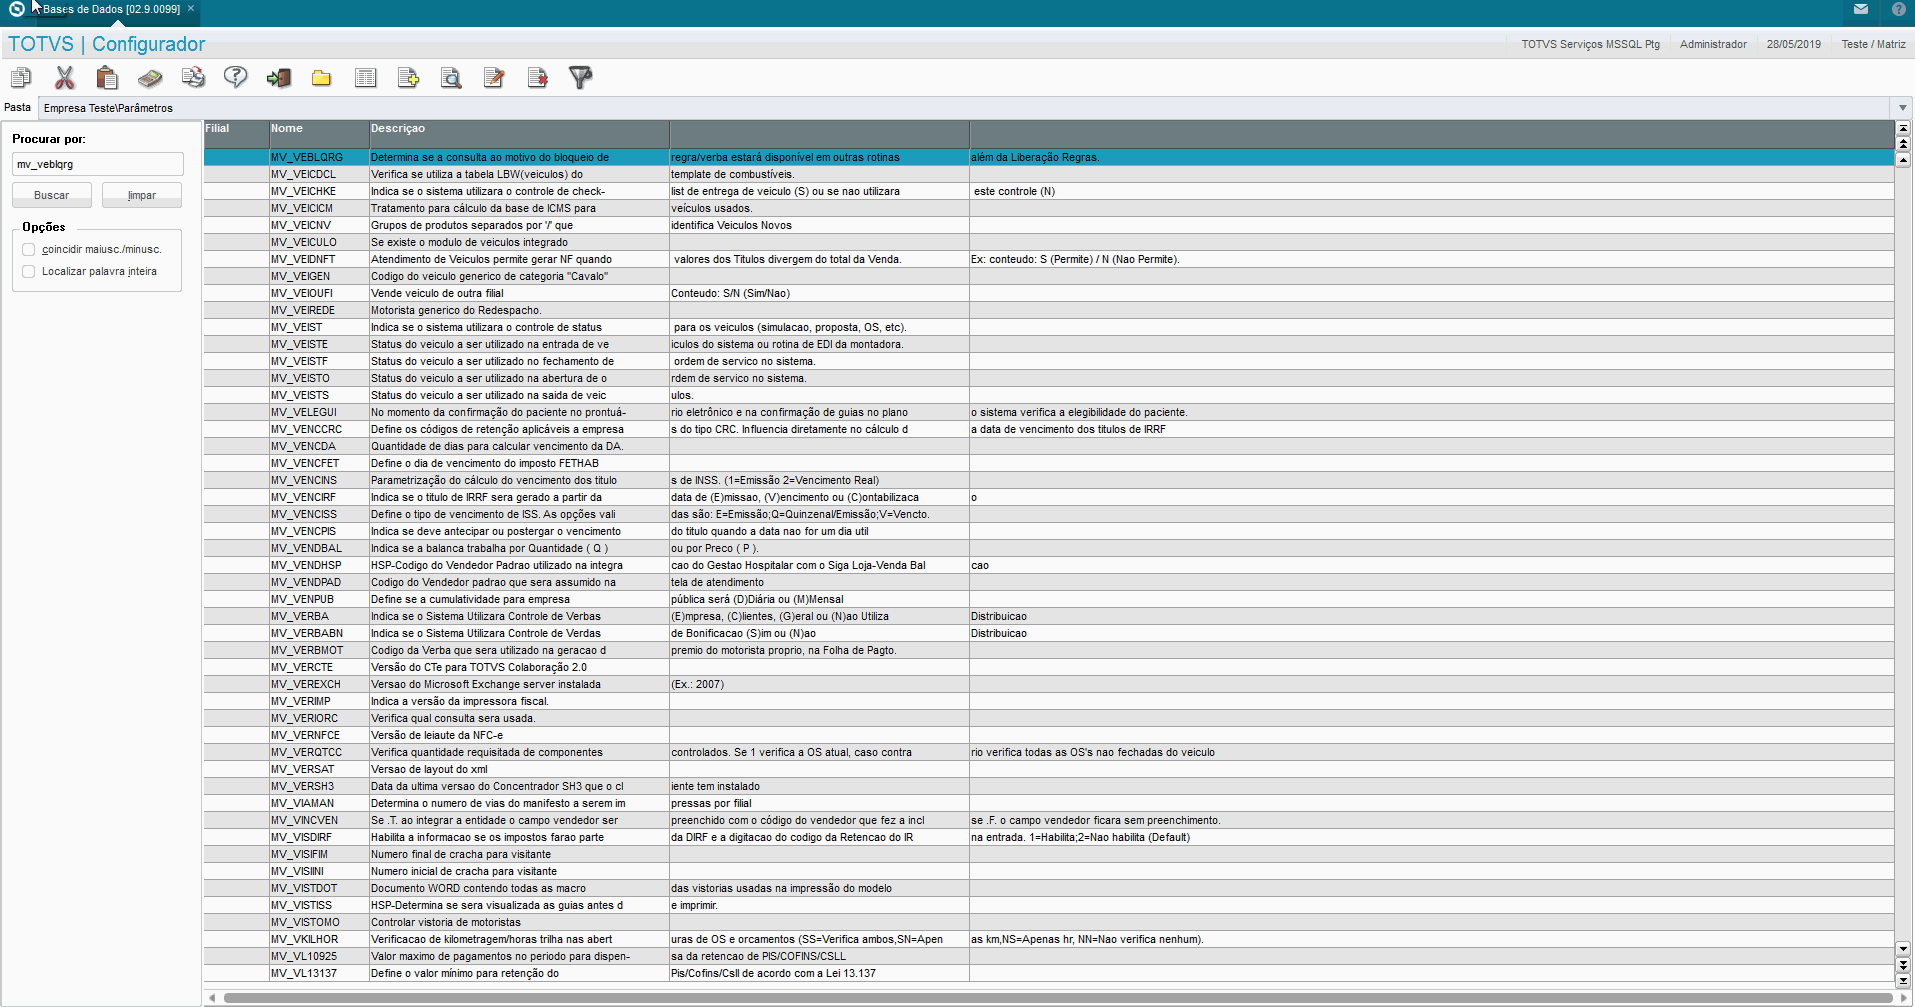The height and width of the screenshot is (1007, 1915).
Task: Close the Bases de Dados tab
Action: click(191, 8)
